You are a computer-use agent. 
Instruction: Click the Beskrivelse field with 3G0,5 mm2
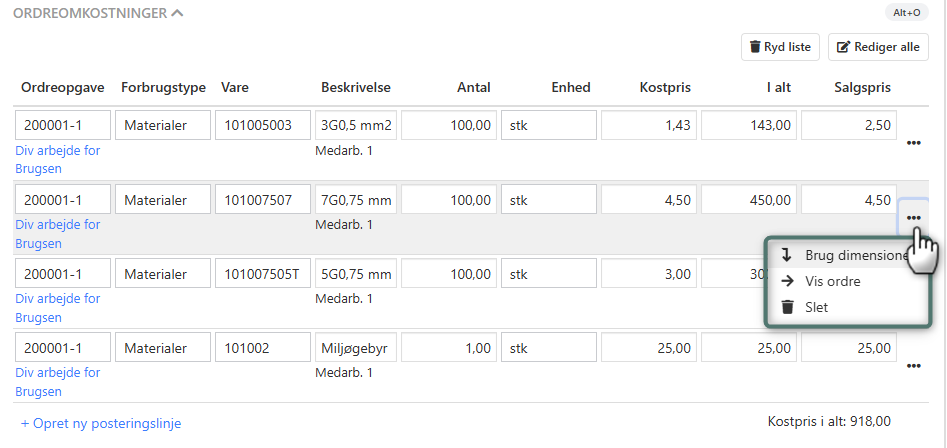[356, 126]
